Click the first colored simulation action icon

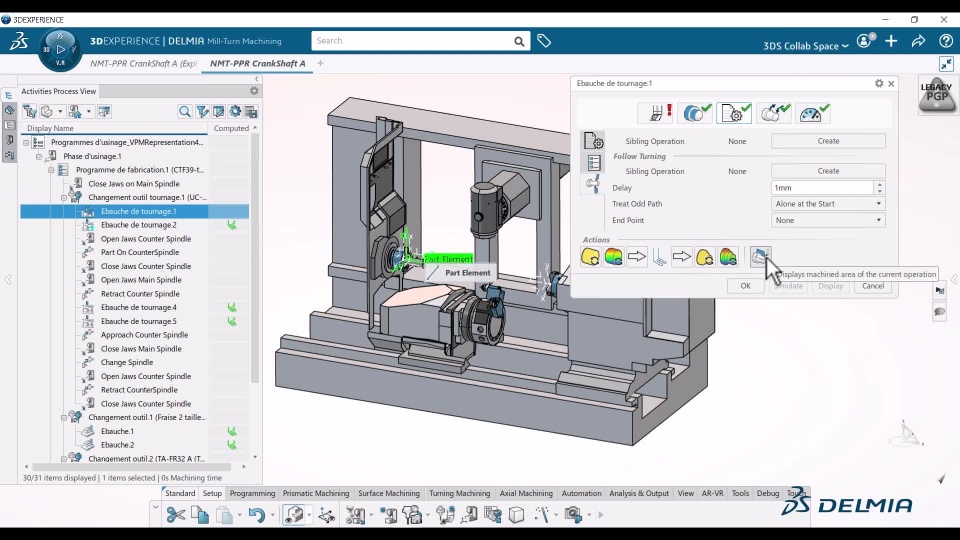(x=613, y=257)
